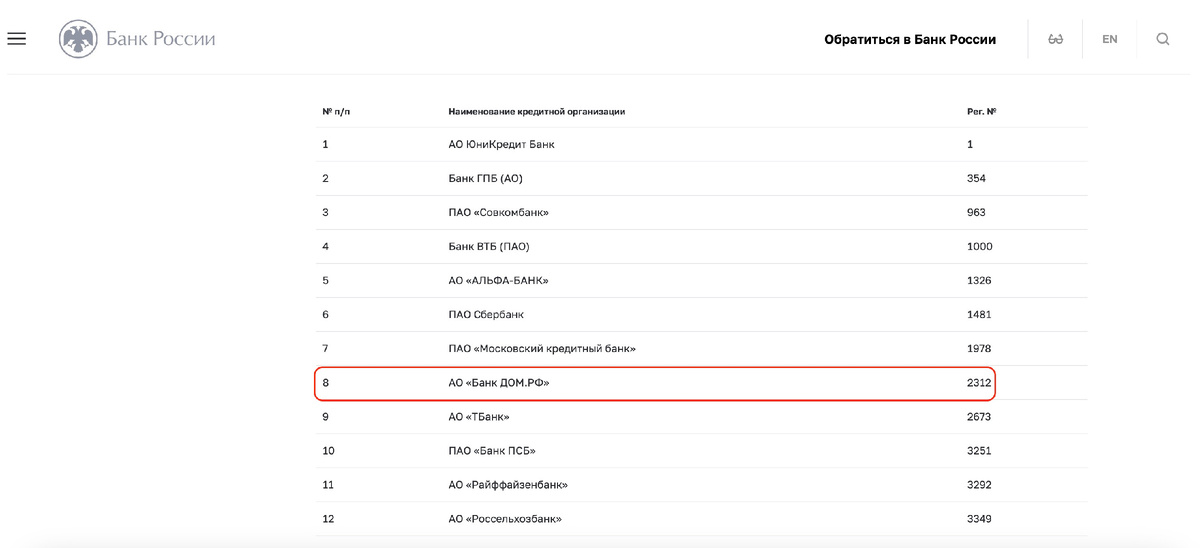Select row number 5 cell

tap(325, 281)
